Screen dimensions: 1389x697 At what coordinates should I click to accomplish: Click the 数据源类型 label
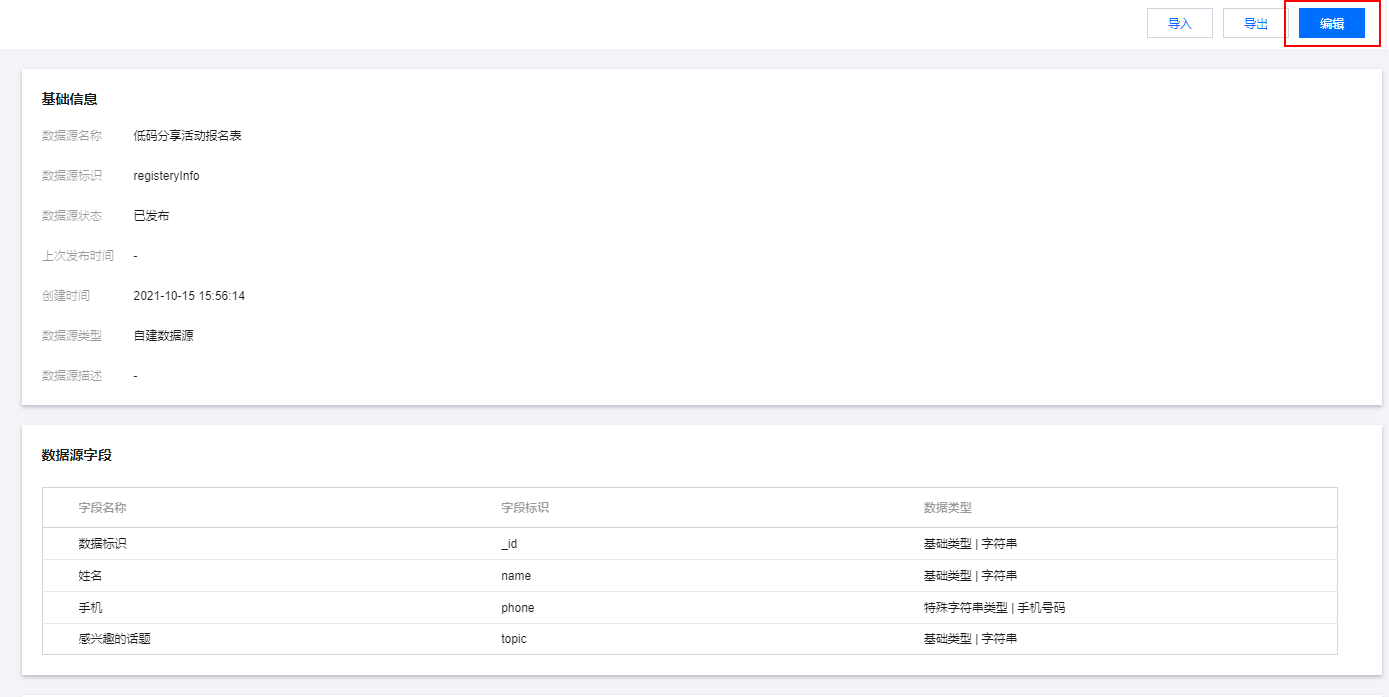72,335
